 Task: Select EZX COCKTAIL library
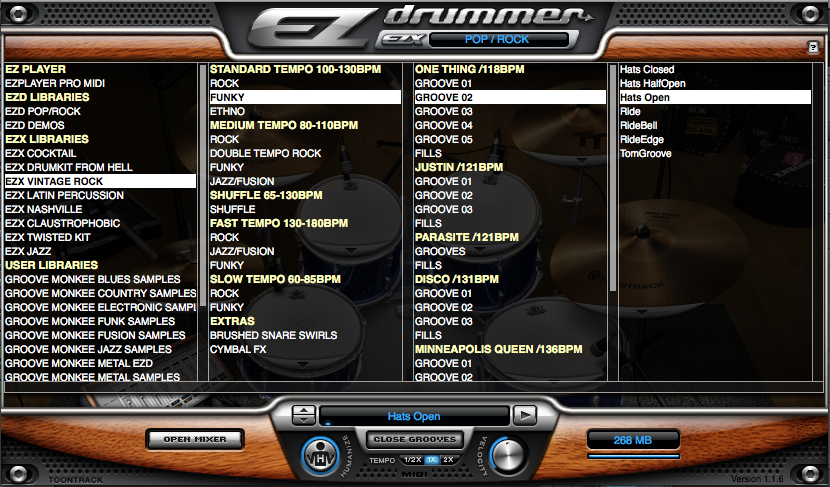100,153
